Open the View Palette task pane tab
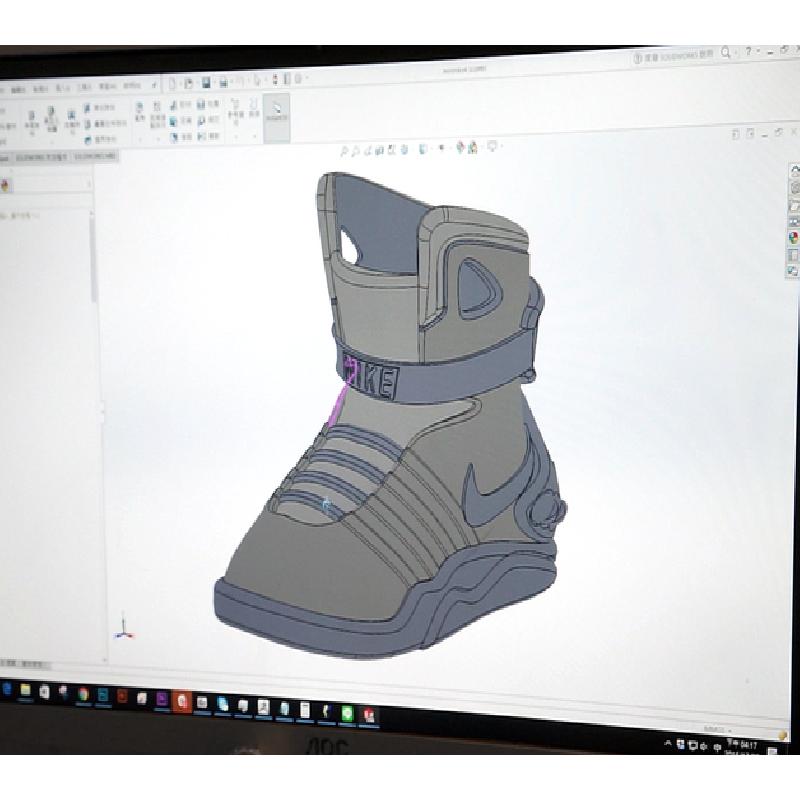 (x=794, y=222)
